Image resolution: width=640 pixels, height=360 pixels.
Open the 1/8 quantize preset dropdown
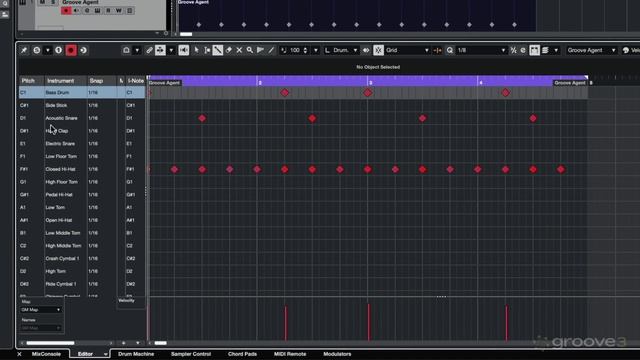(481, 50)
